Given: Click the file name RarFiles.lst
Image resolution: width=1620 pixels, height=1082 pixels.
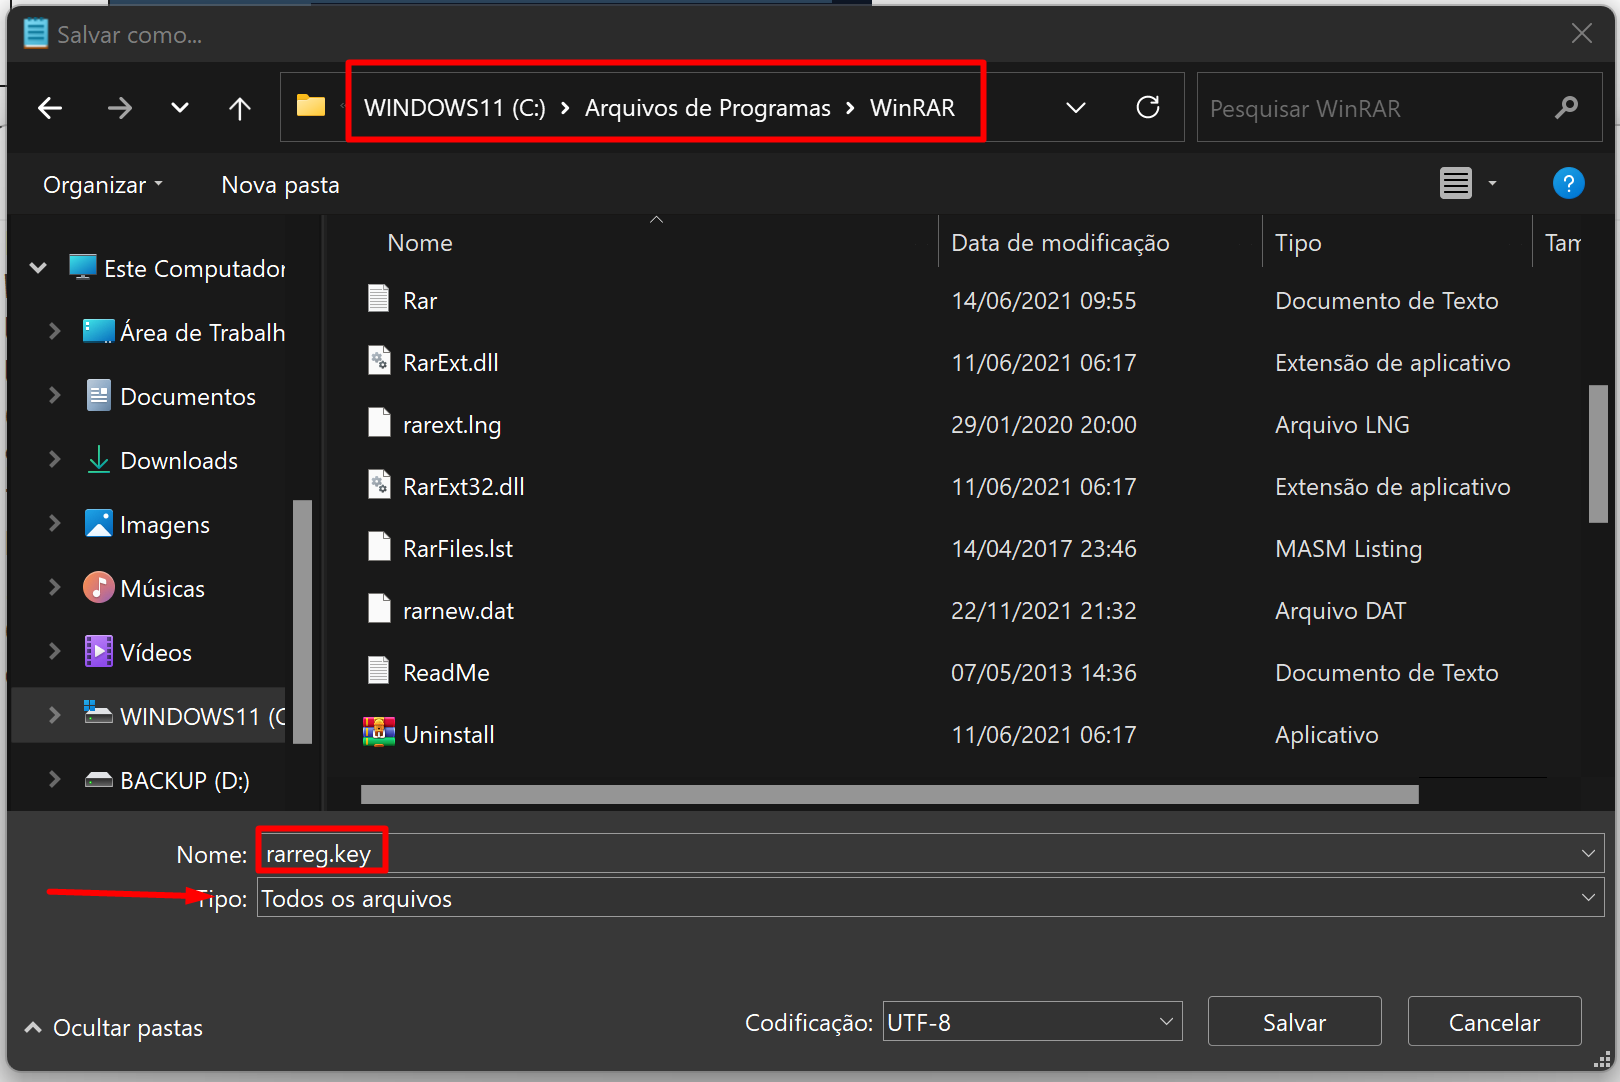Looking at the screenshot, I should tap(458, 549).
